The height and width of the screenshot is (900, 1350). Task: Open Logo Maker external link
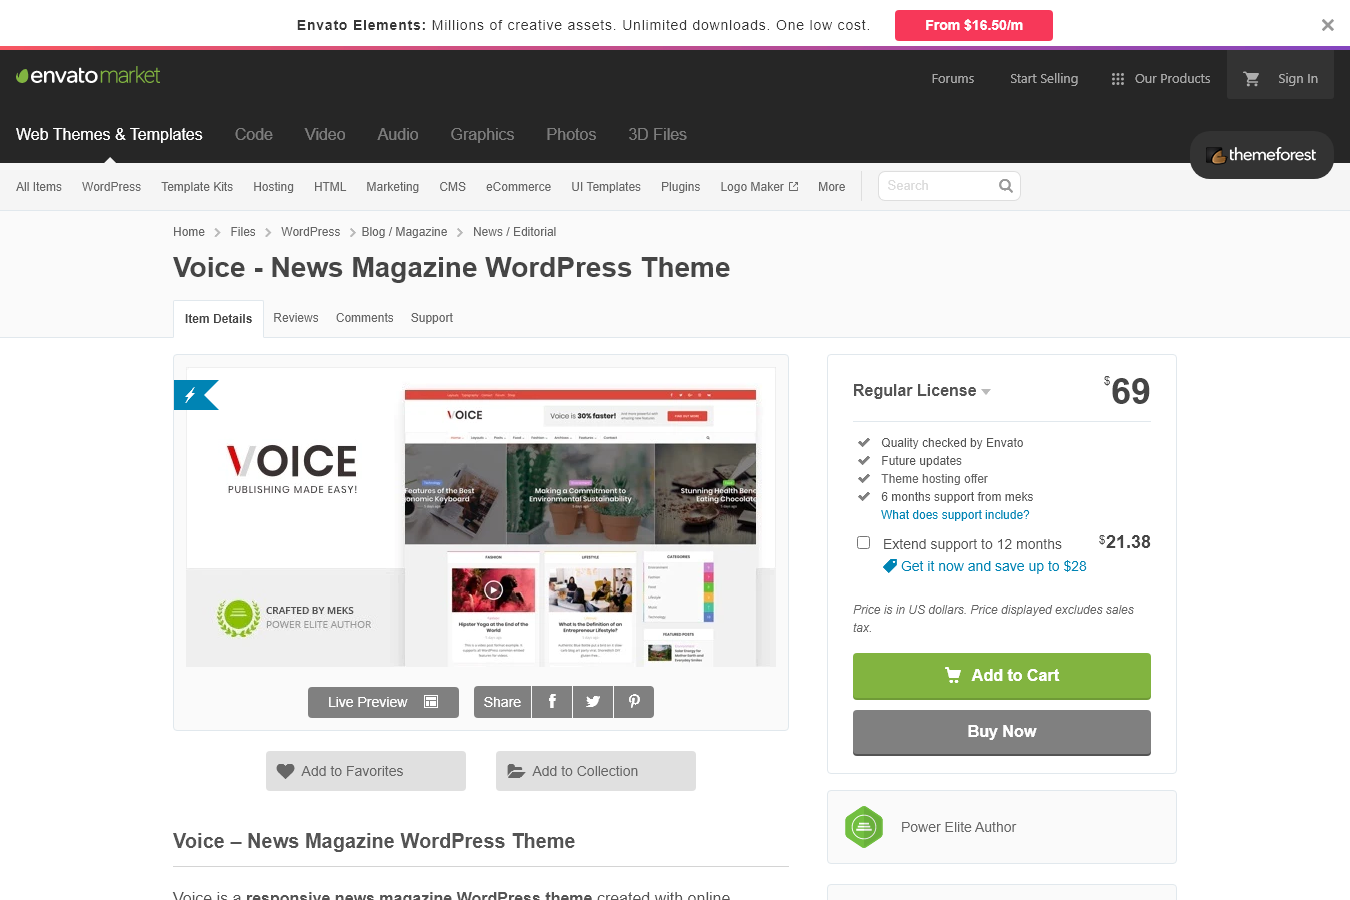pyautogui.click(x=759, y=187)
